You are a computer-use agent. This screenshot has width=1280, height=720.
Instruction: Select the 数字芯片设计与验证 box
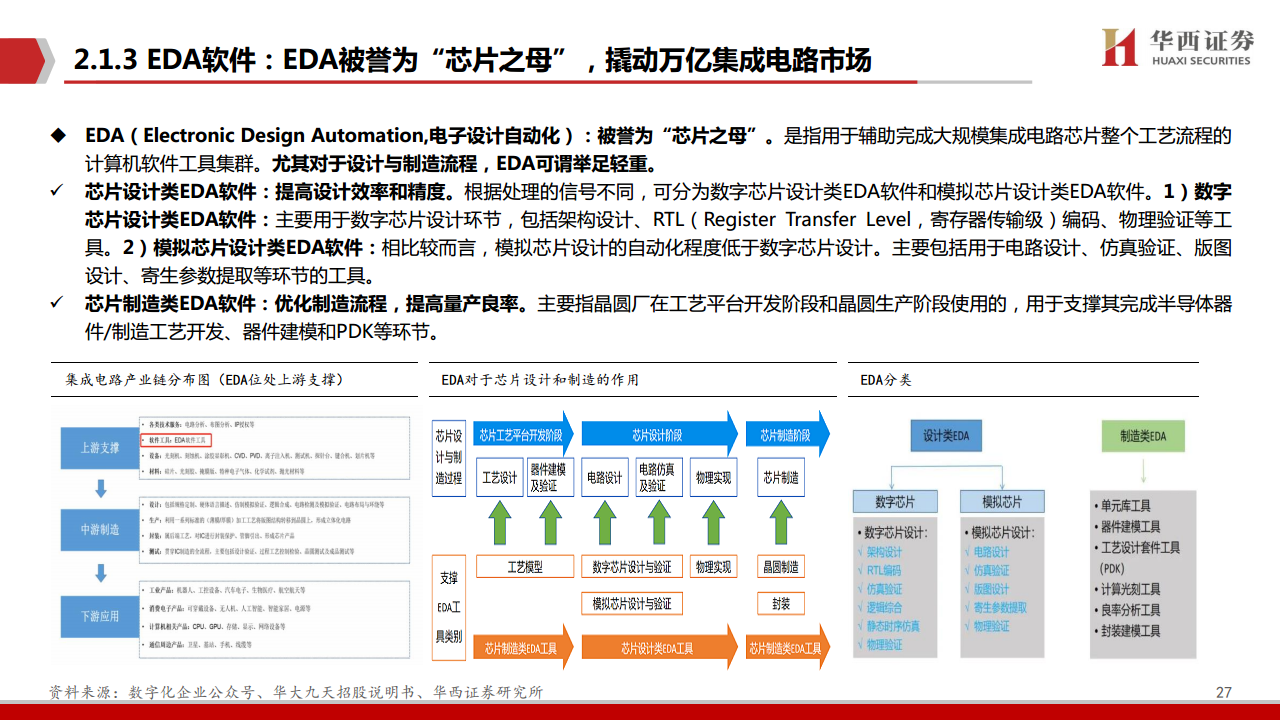pos(632,567)
